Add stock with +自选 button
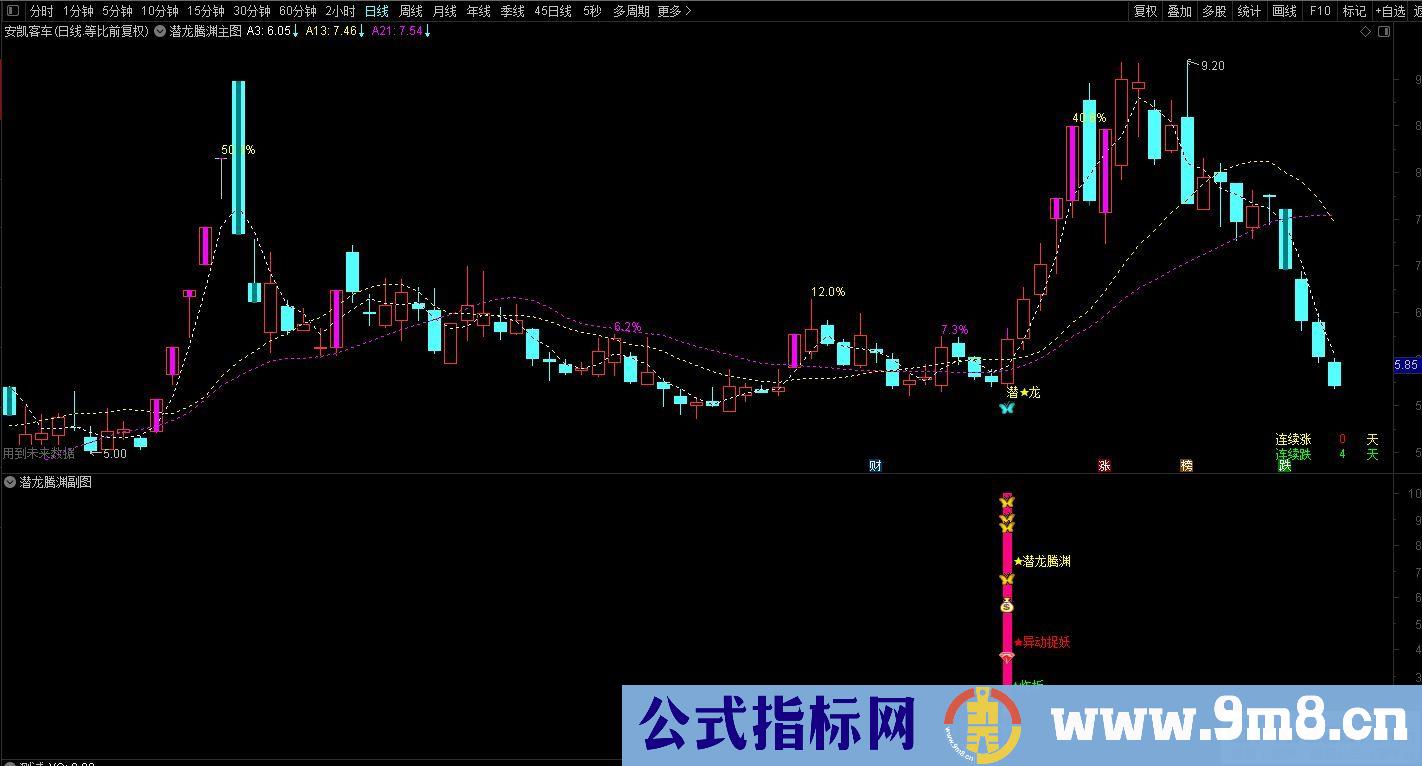Screen dimensions: 1422x766 [x=1391, y=11]
